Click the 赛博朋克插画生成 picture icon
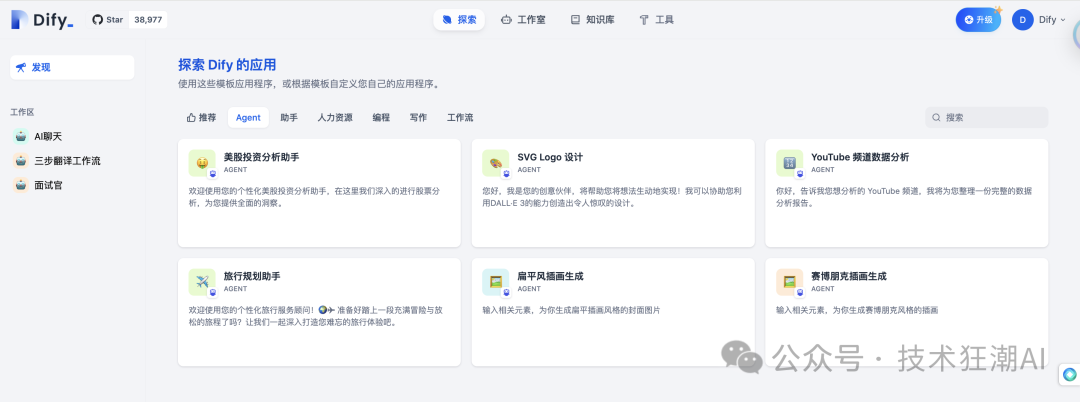Image resolution: width=1080 pixels, height=402 pixels. click(x=789, y=282)
